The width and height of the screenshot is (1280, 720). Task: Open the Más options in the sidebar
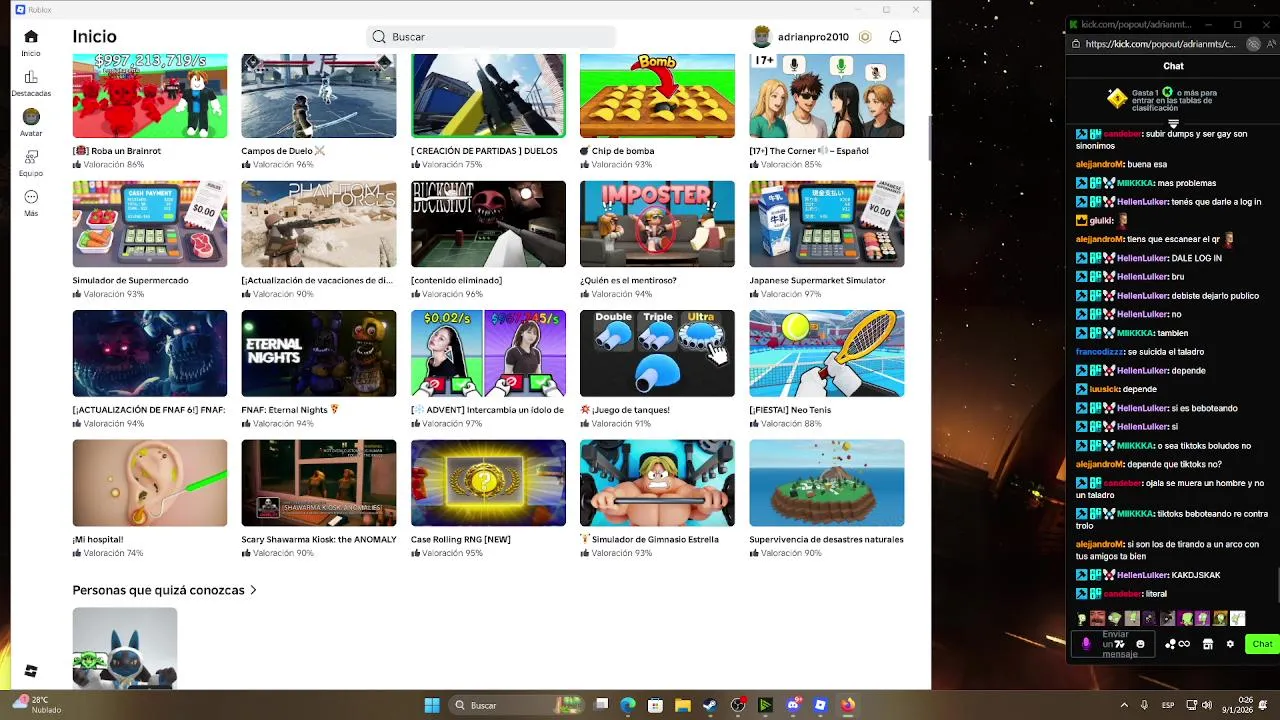31,204
